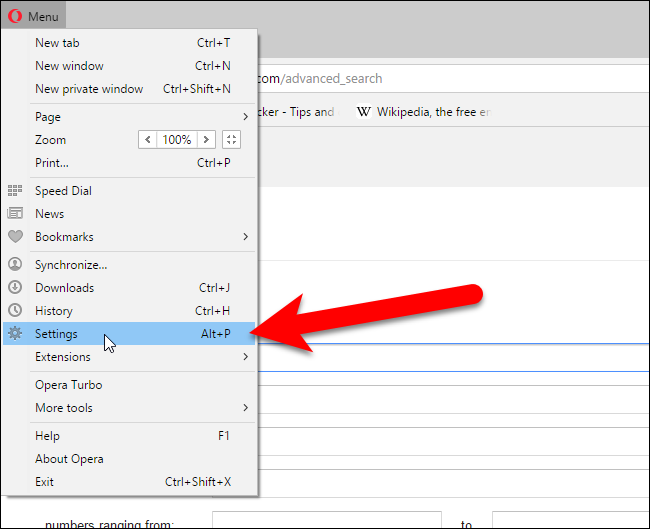The image size is (650, 529).
Task: Click the Settings gear icon
Action: [15, 333]
